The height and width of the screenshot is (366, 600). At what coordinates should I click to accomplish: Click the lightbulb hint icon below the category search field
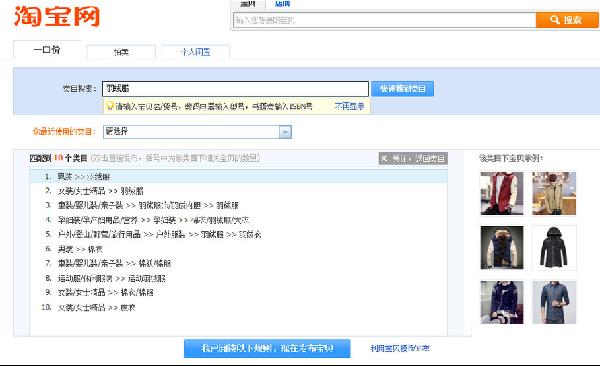coord(110,105)
